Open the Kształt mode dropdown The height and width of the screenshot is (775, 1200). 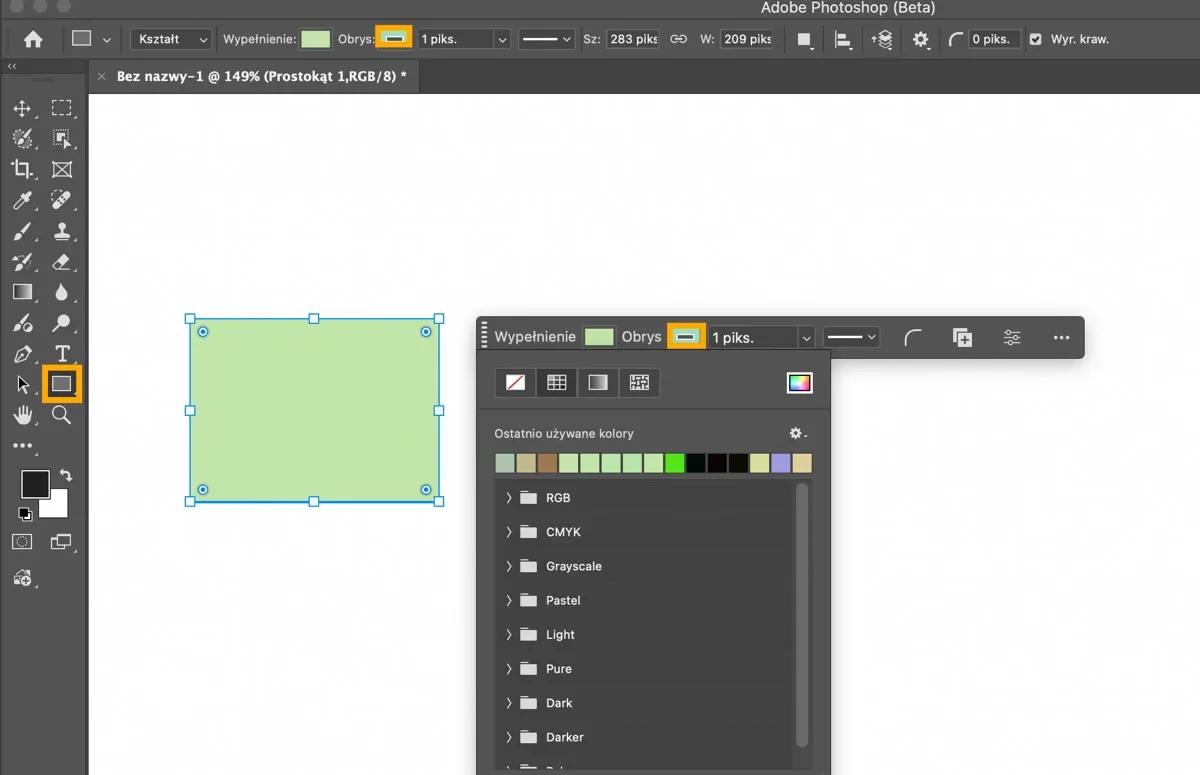coord(171,39)
